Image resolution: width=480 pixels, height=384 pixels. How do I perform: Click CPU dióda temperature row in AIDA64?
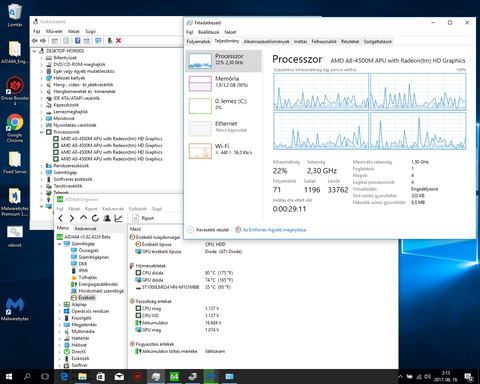(x=185, y=273)
